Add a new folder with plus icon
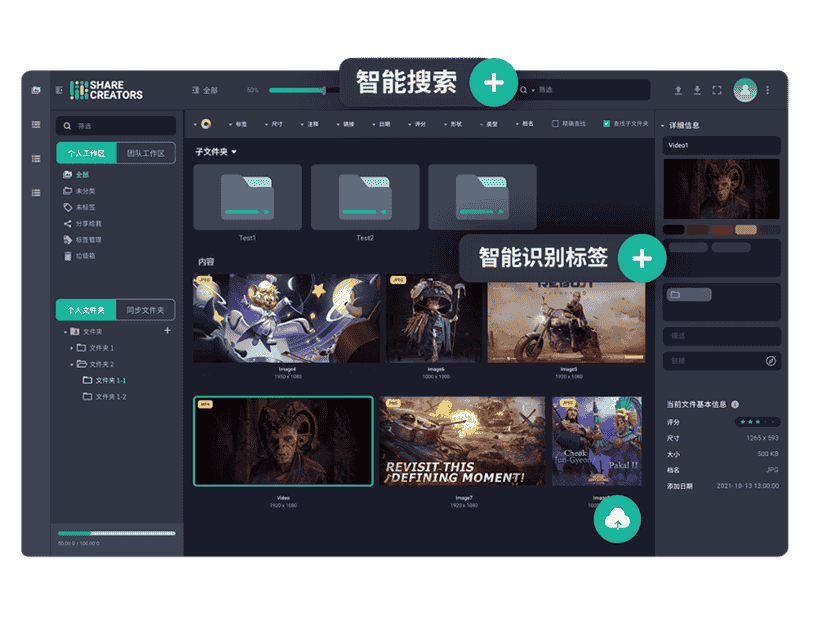The image size is (814, 626). click(x=167, y=331)
